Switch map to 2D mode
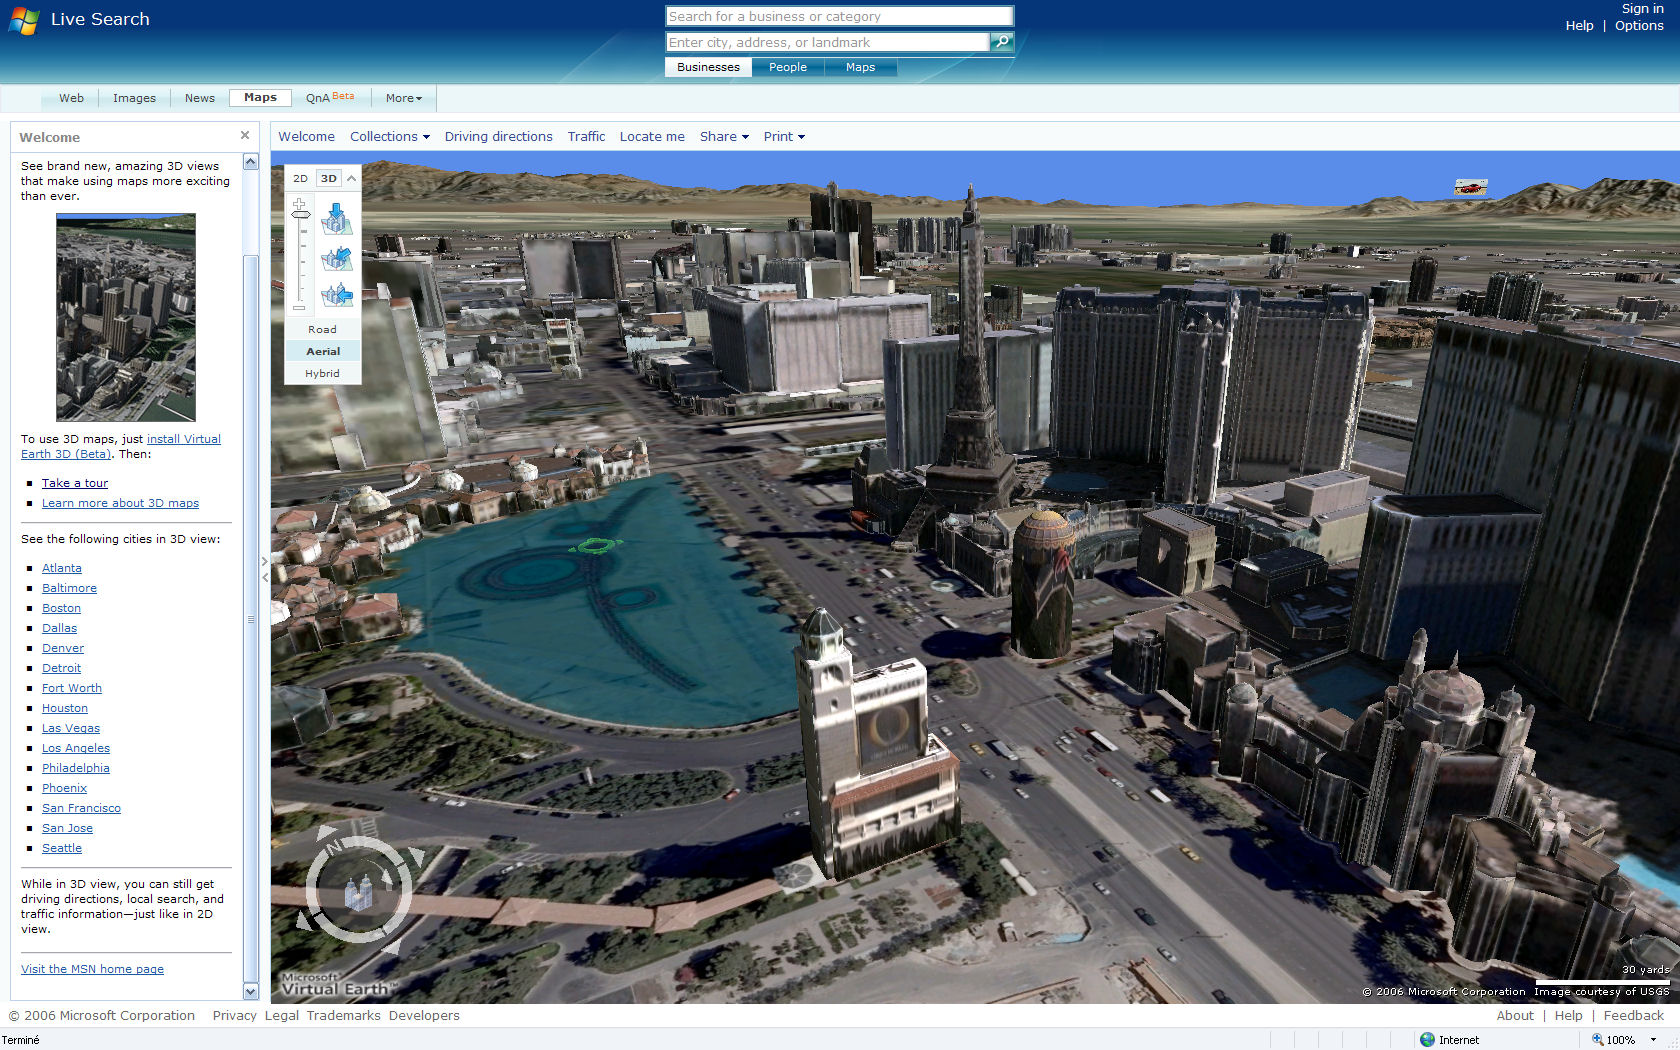This screenshot has height=1050, width=1680. [300, 178]
